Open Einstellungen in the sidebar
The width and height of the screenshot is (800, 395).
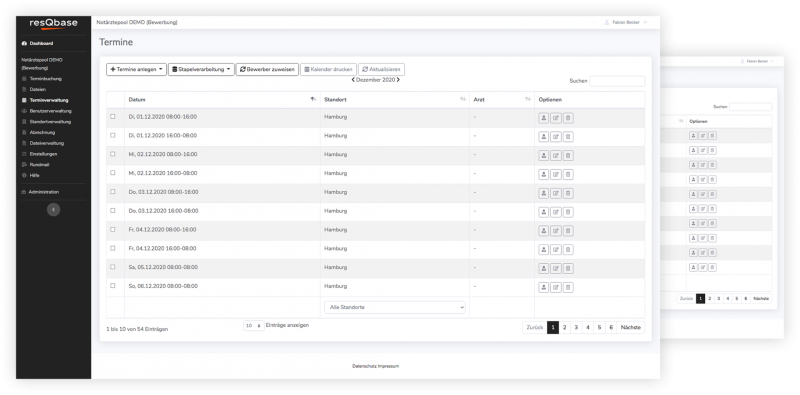(x=39, y=154)
